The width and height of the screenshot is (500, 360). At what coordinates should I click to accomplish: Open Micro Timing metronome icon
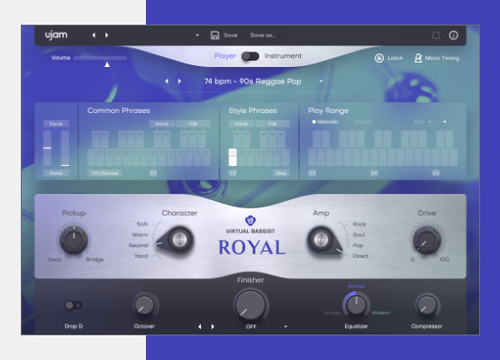click(x=418, y=58)
